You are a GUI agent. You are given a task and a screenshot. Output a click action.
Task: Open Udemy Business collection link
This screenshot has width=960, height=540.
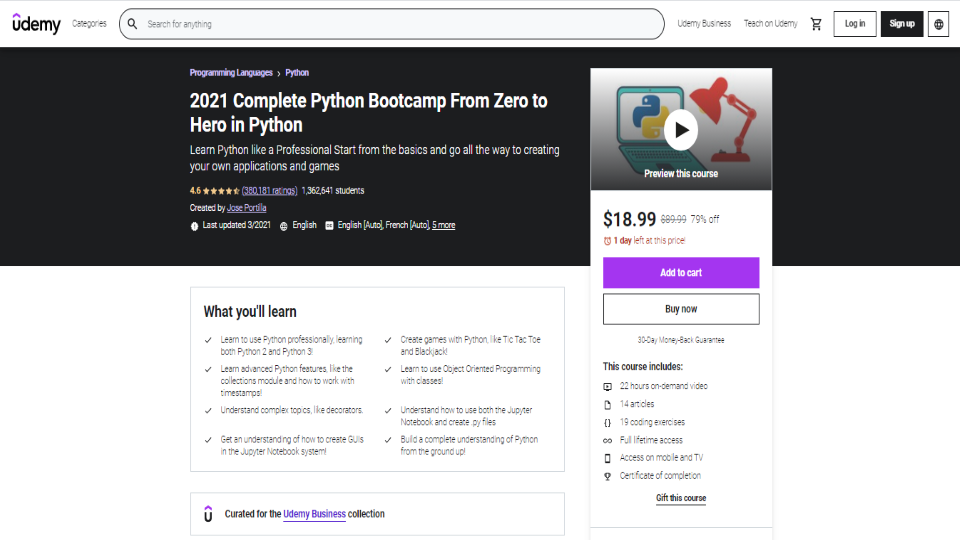coord(314,514)
